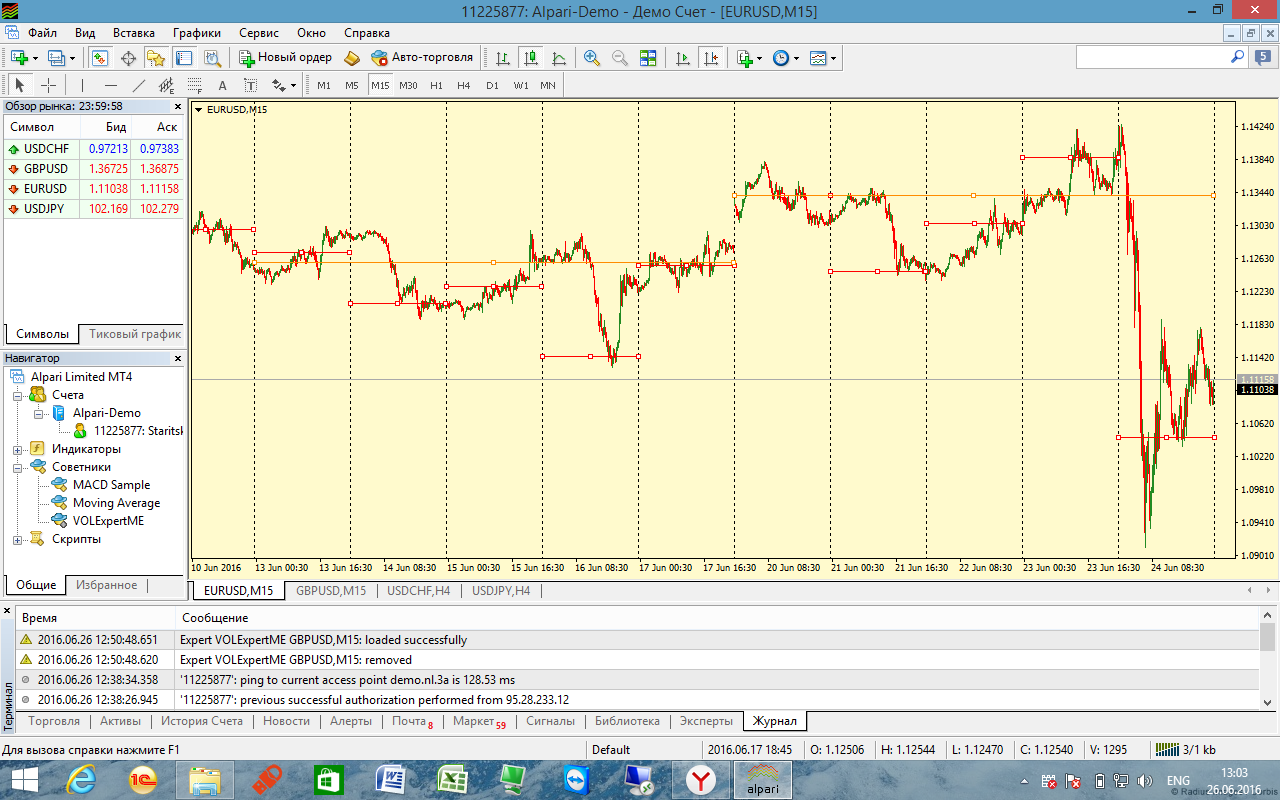1280x800 pixels.
Task: Open the arrows objects dropdown
Action: [x=284, y=85]
